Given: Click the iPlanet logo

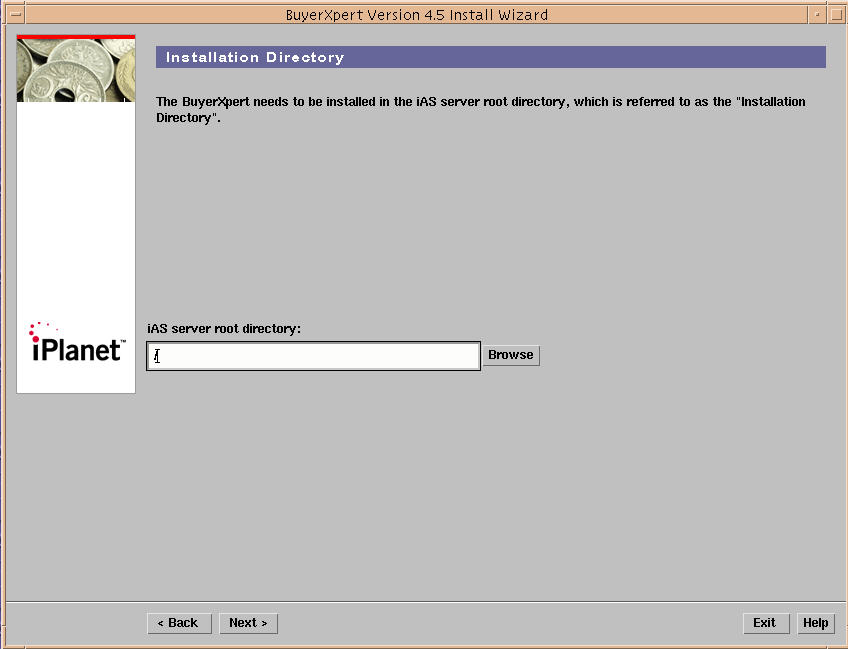Looking at the screenshot, I should 76,343.
